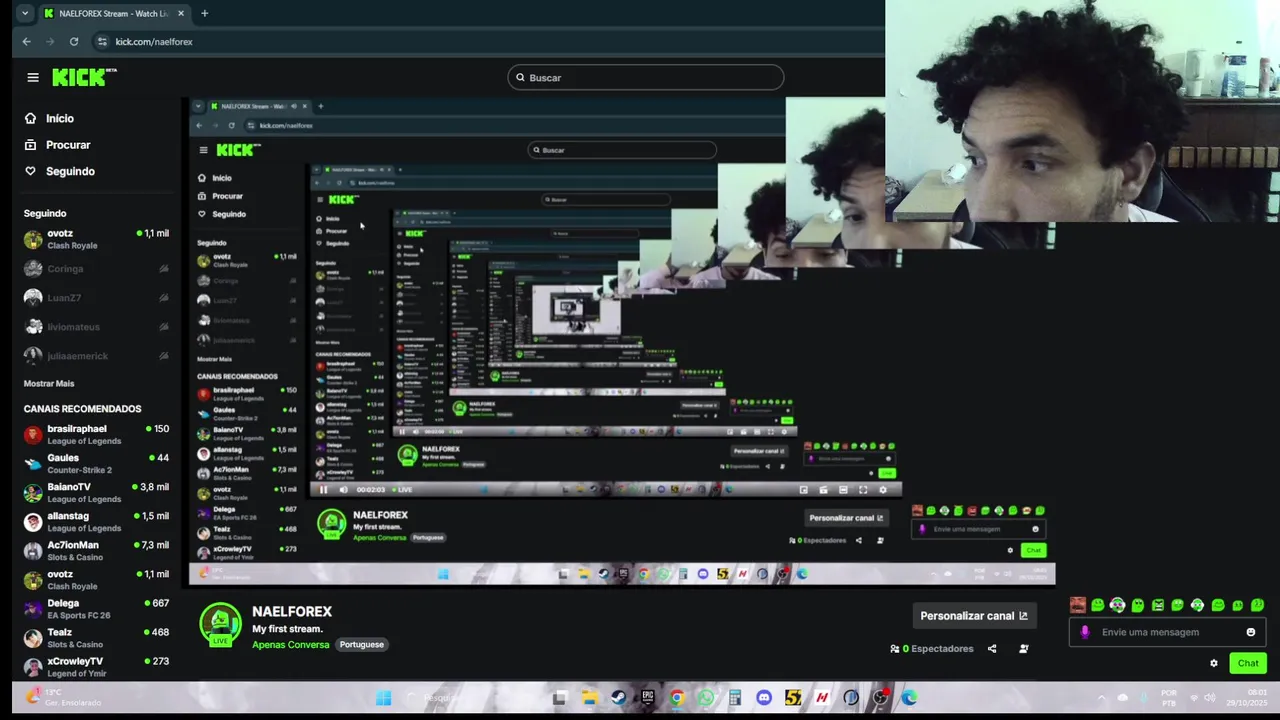Click the Seguindo heart icon

(30, 171)
